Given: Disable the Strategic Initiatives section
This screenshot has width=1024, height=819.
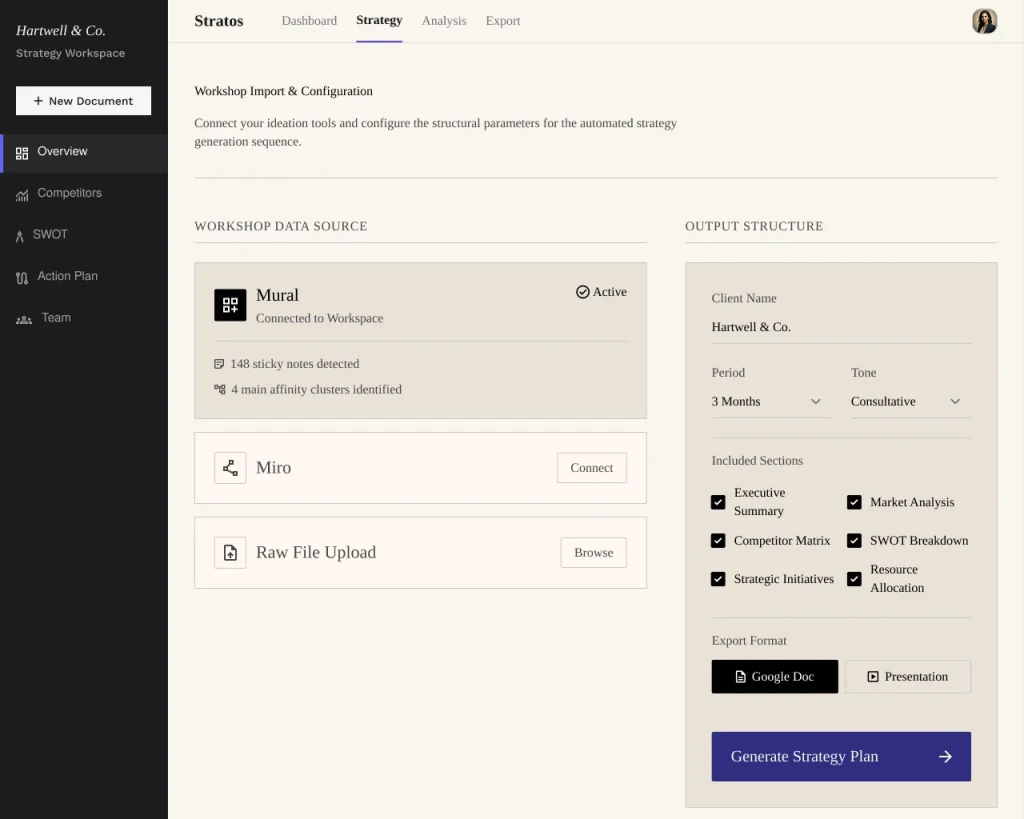Looking at the screenshot, I should click(718, 579).
